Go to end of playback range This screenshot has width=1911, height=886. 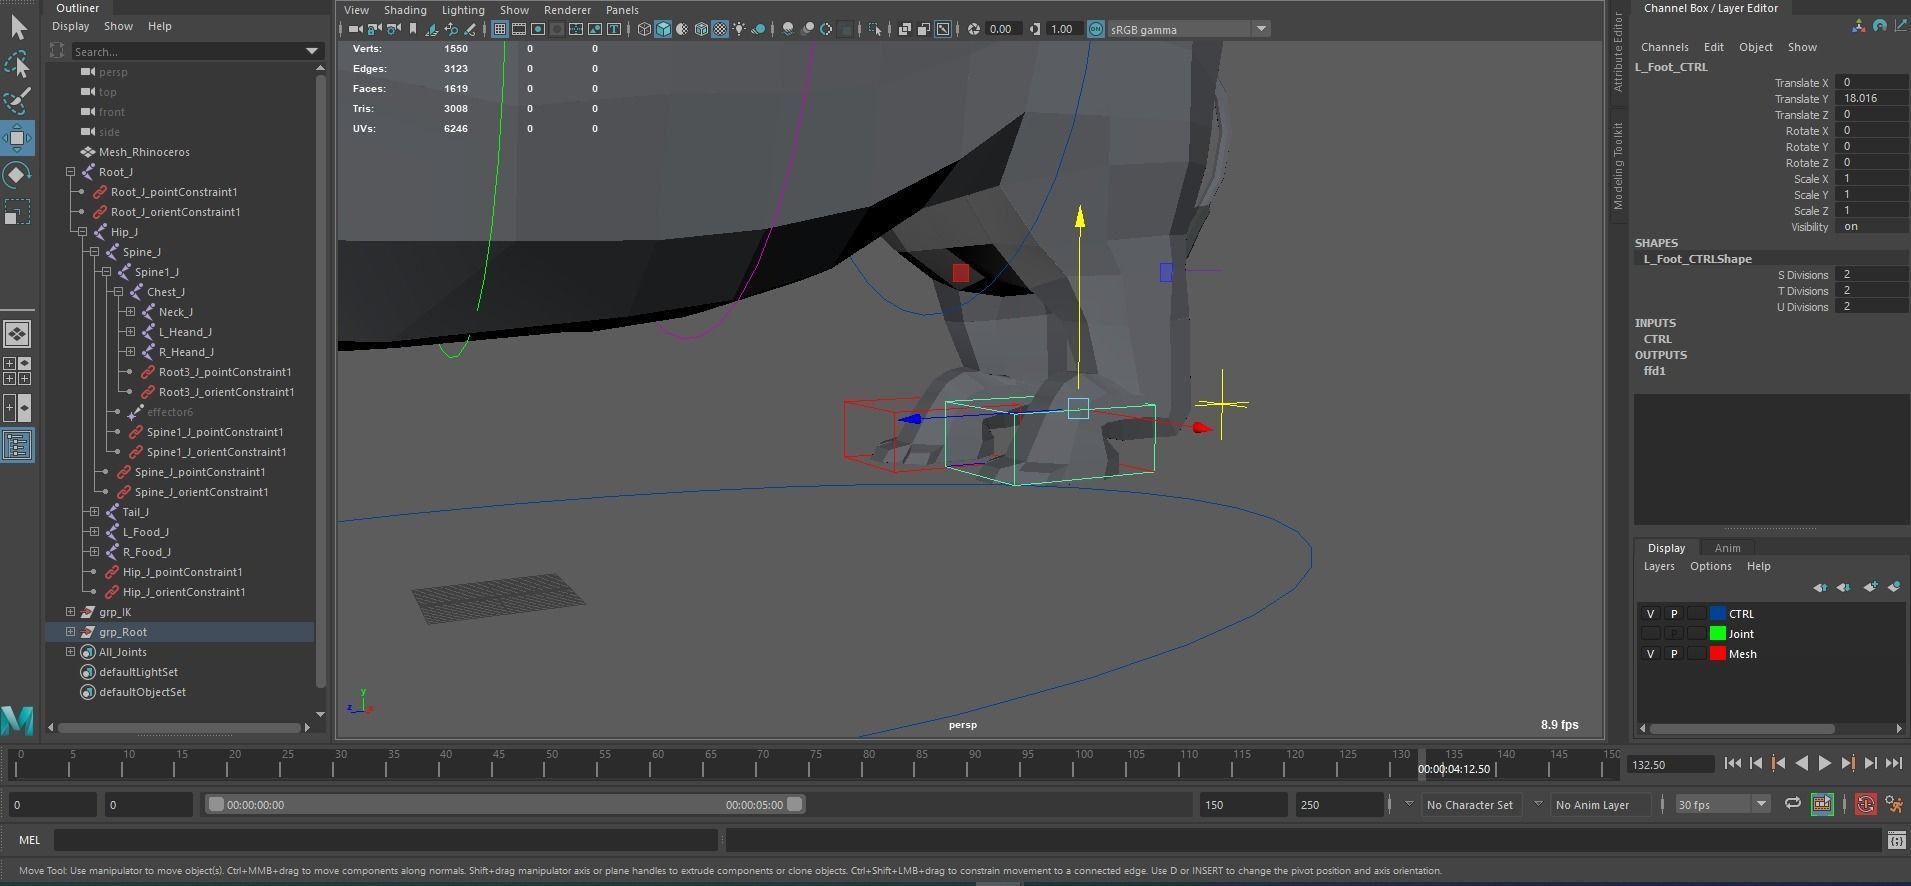pyautogui.click(x=1894, y=763)
